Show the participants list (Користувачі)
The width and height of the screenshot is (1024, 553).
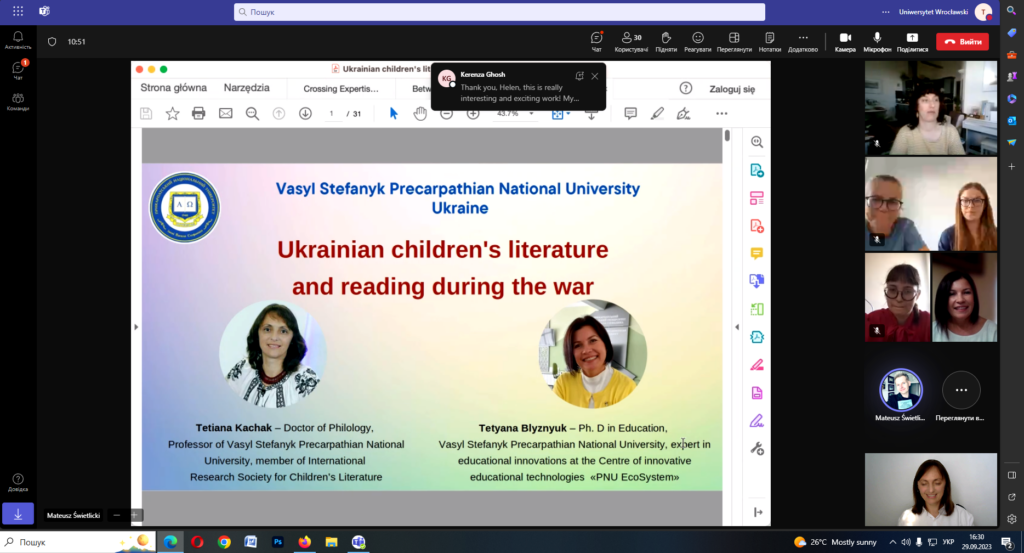pyautogui.click(x=631, y=40)
